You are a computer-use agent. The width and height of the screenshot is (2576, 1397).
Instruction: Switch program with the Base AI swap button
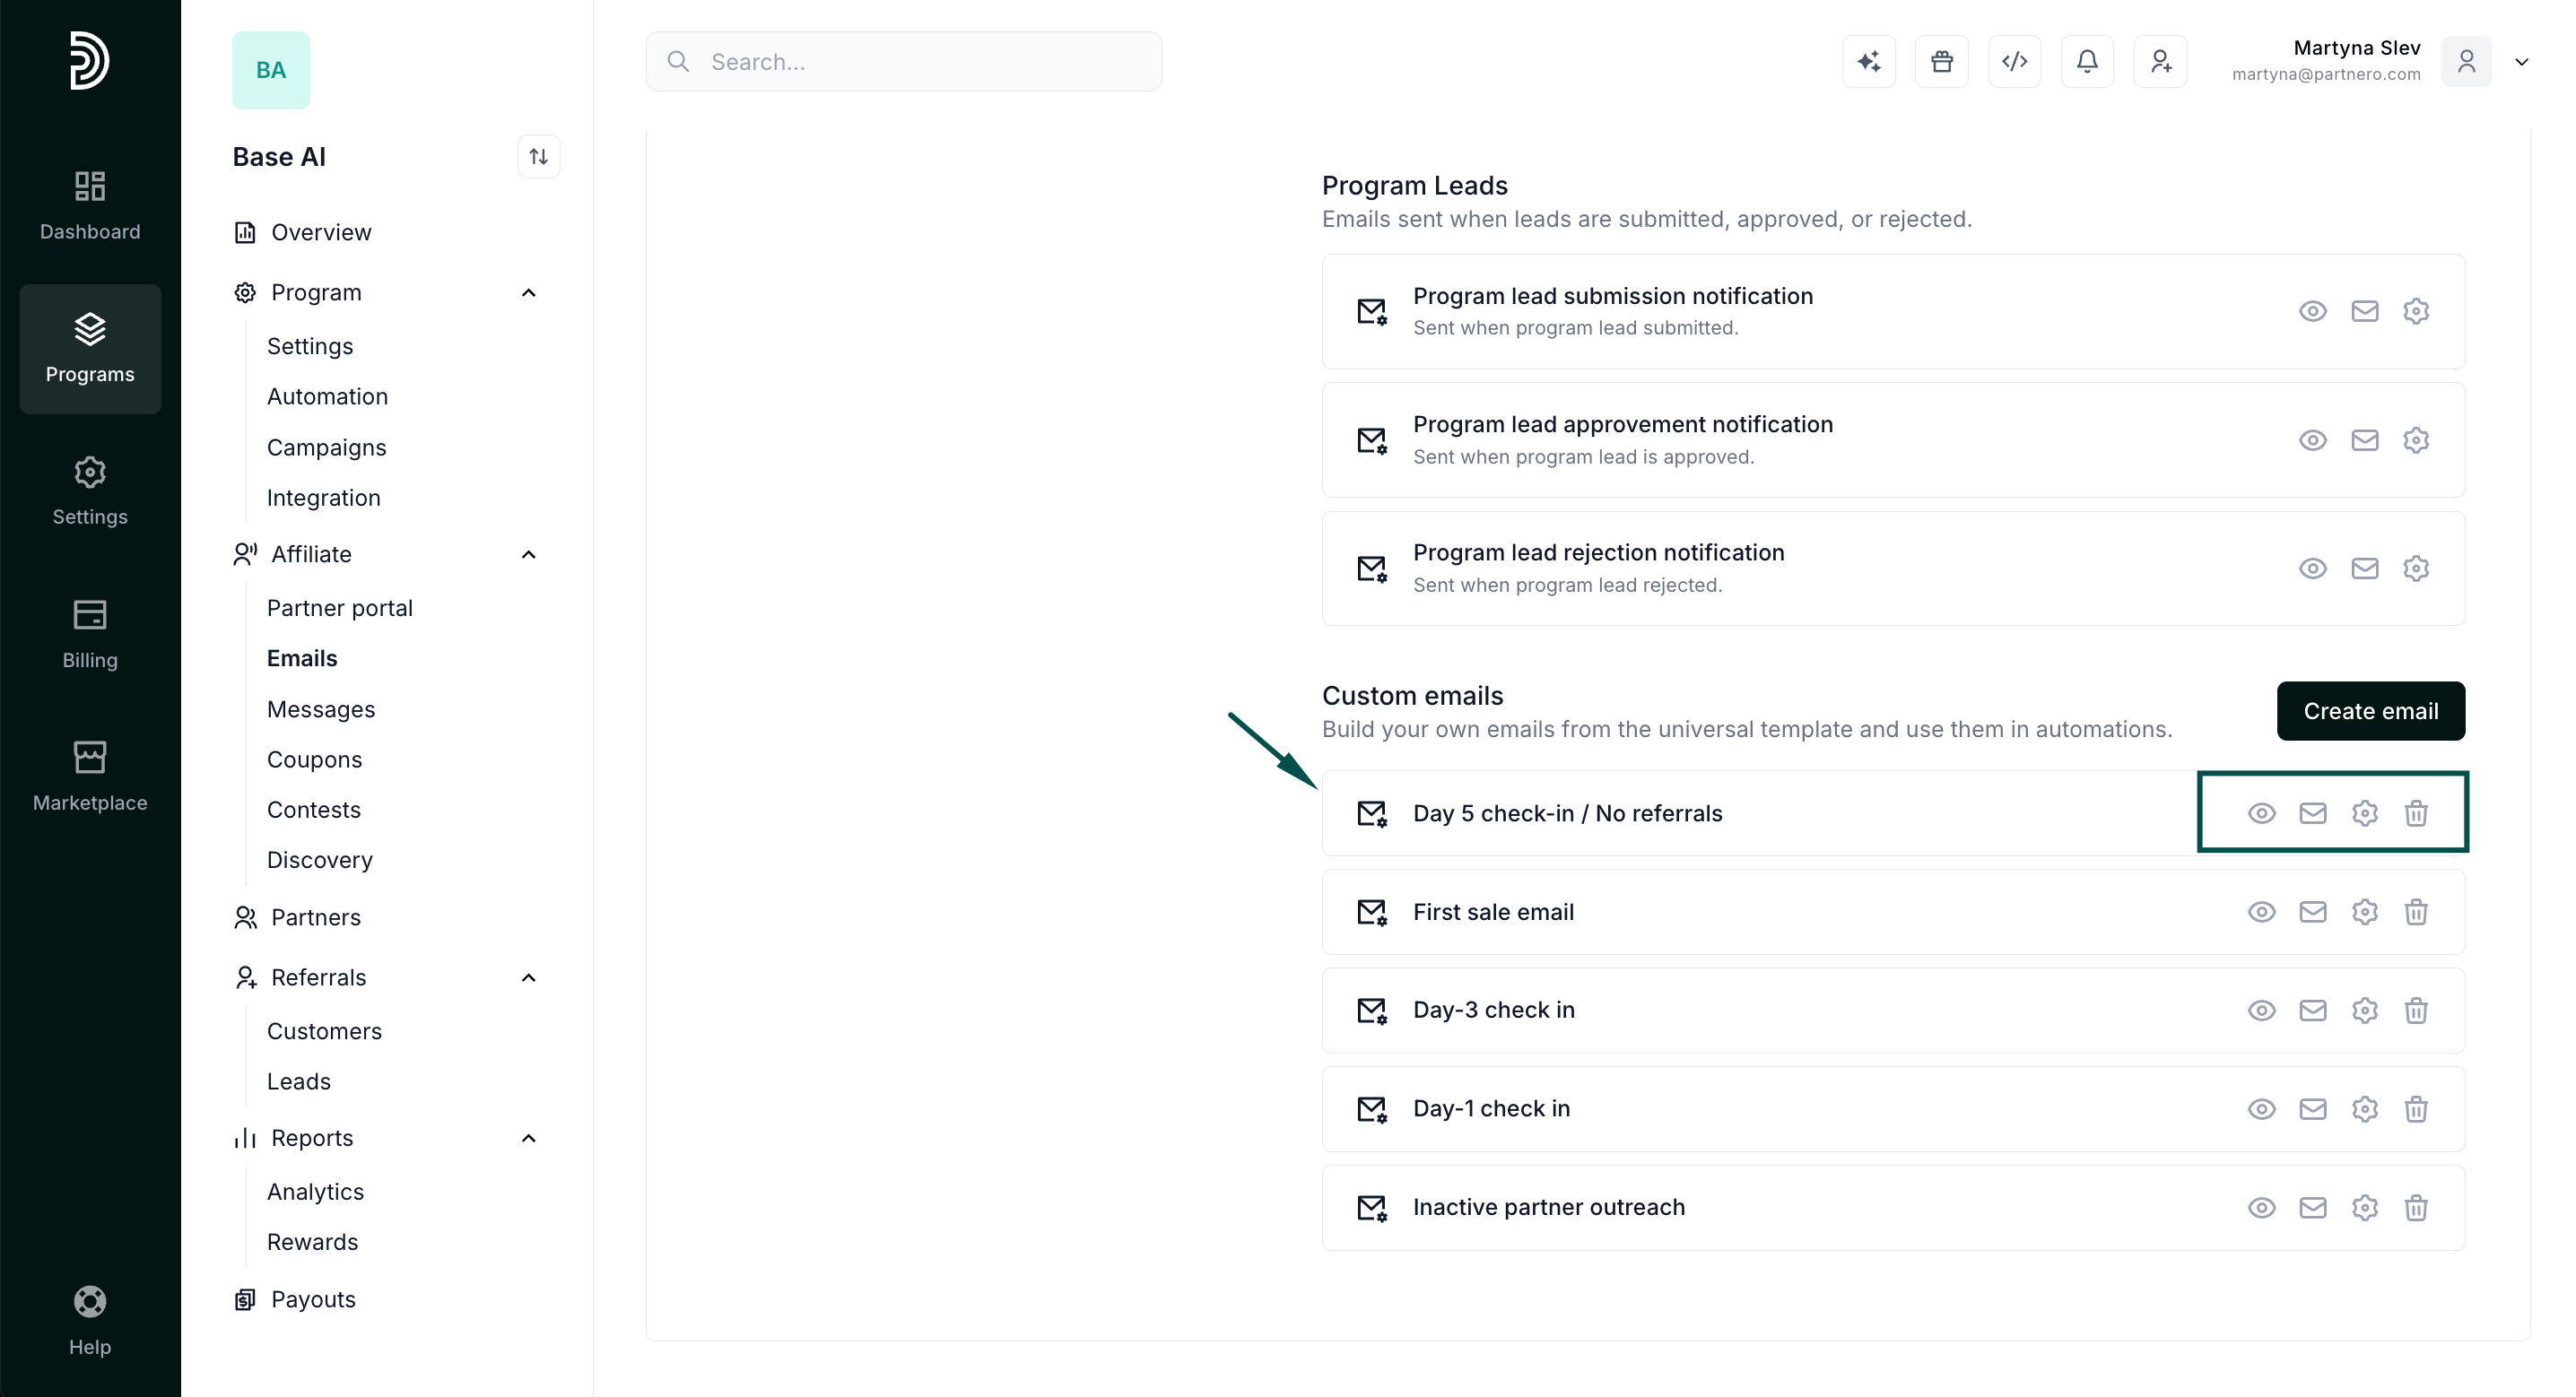tap(538, 157)
